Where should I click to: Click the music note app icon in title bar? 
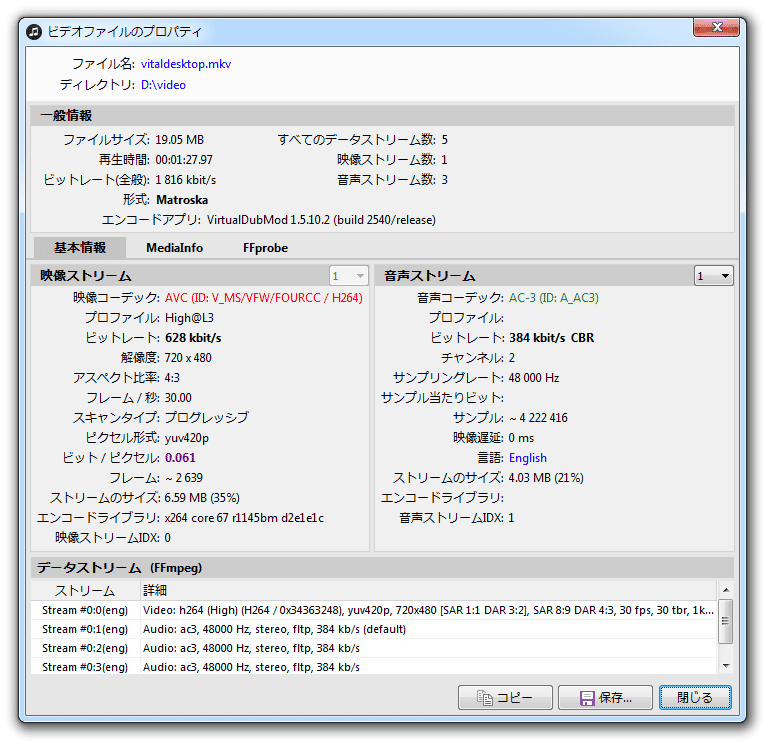click(34, 32)
